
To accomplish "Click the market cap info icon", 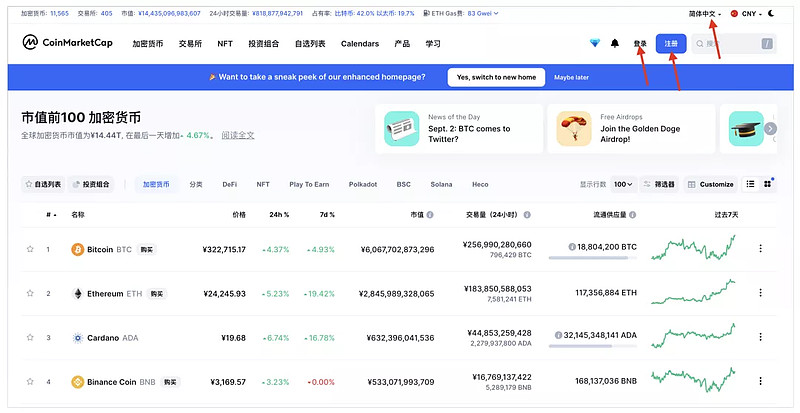I will coord(430,215).
